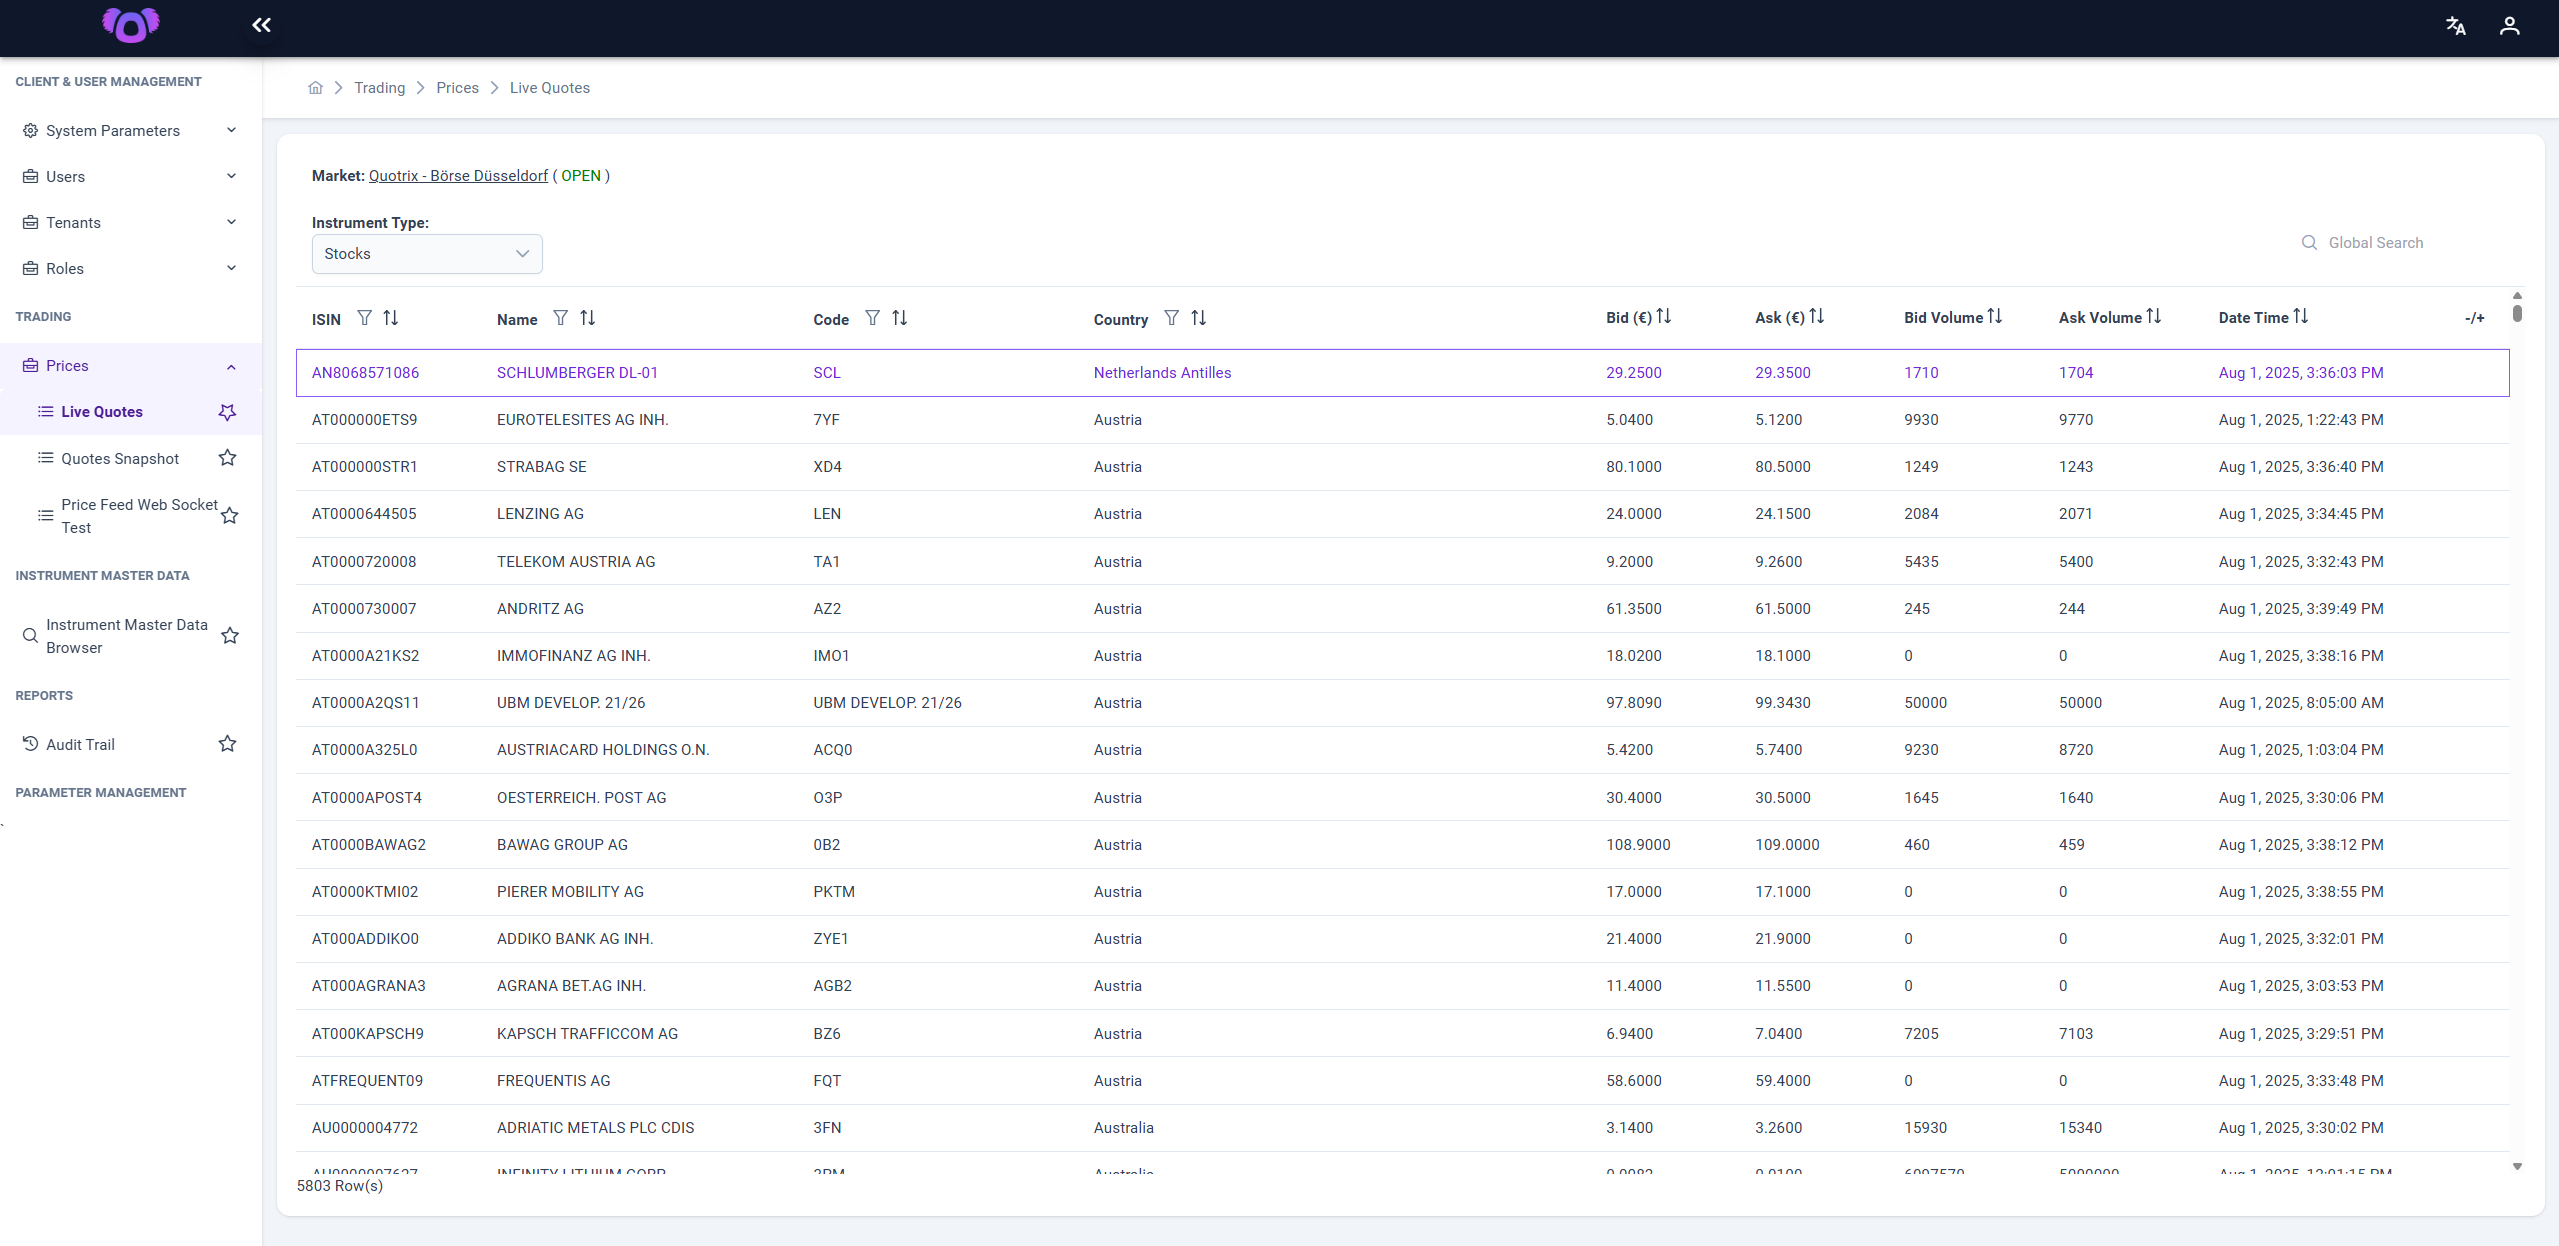Sort by Date Time column arrows
The image size is (2559, 1246).
tap(2301, 316)
